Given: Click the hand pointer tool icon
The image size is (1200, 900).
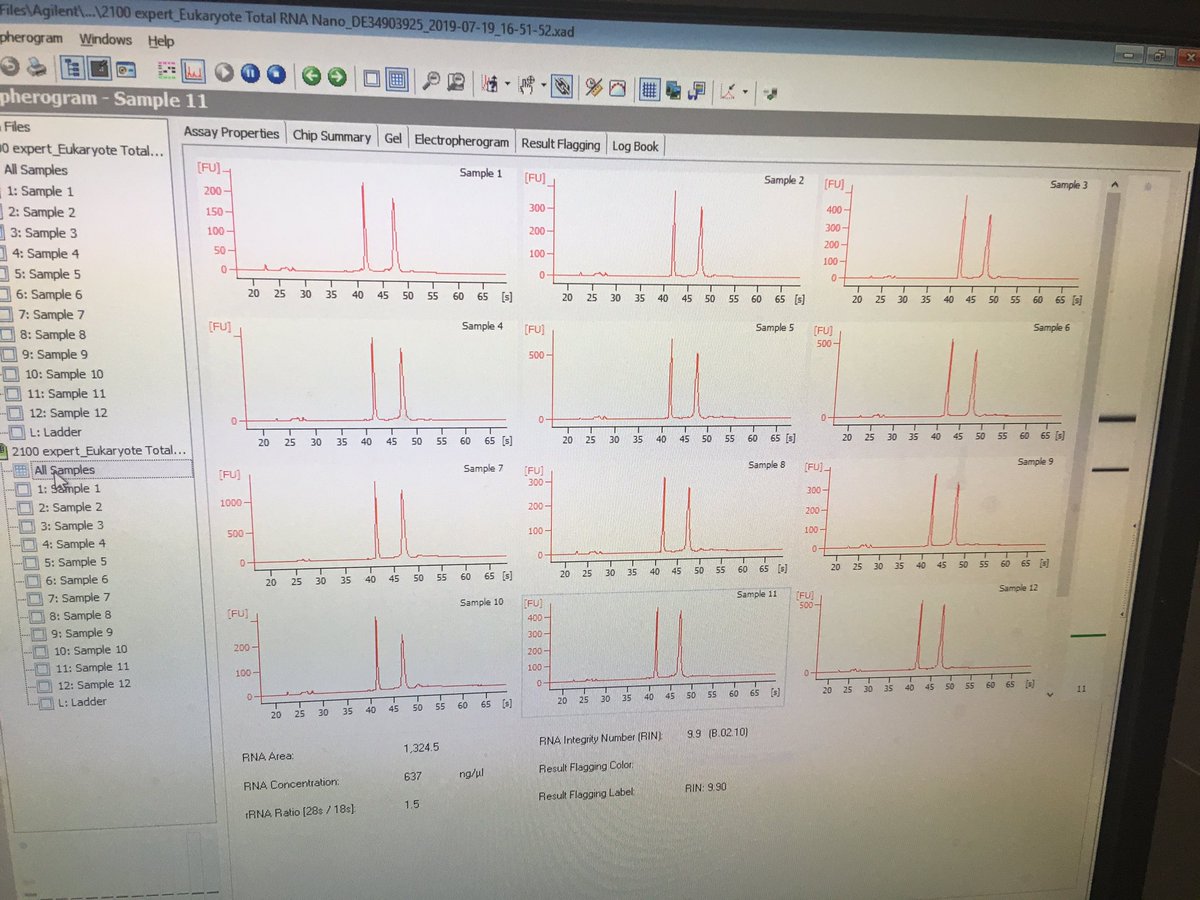Looking at the screenshot, I should pyautogui.click(x=526, y=85).
